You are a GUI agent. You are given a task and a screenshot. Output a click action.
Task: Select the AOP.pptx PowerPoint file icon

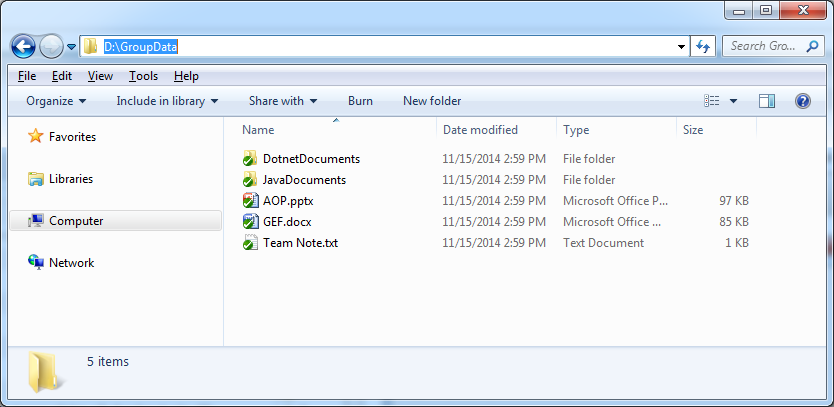pos(250,201)
